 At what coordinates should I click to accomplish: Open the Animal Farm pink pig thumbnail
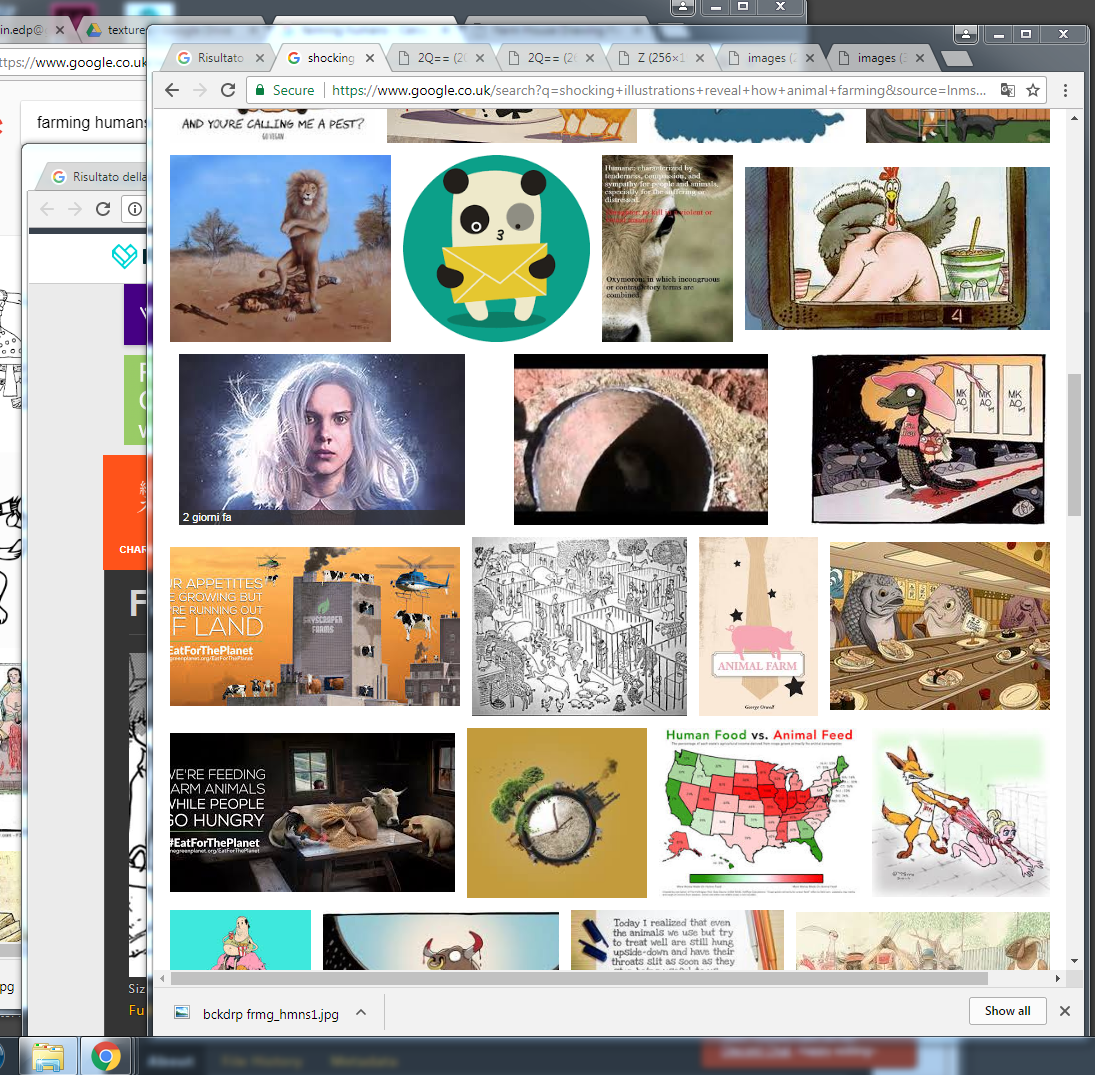[758, 626]
